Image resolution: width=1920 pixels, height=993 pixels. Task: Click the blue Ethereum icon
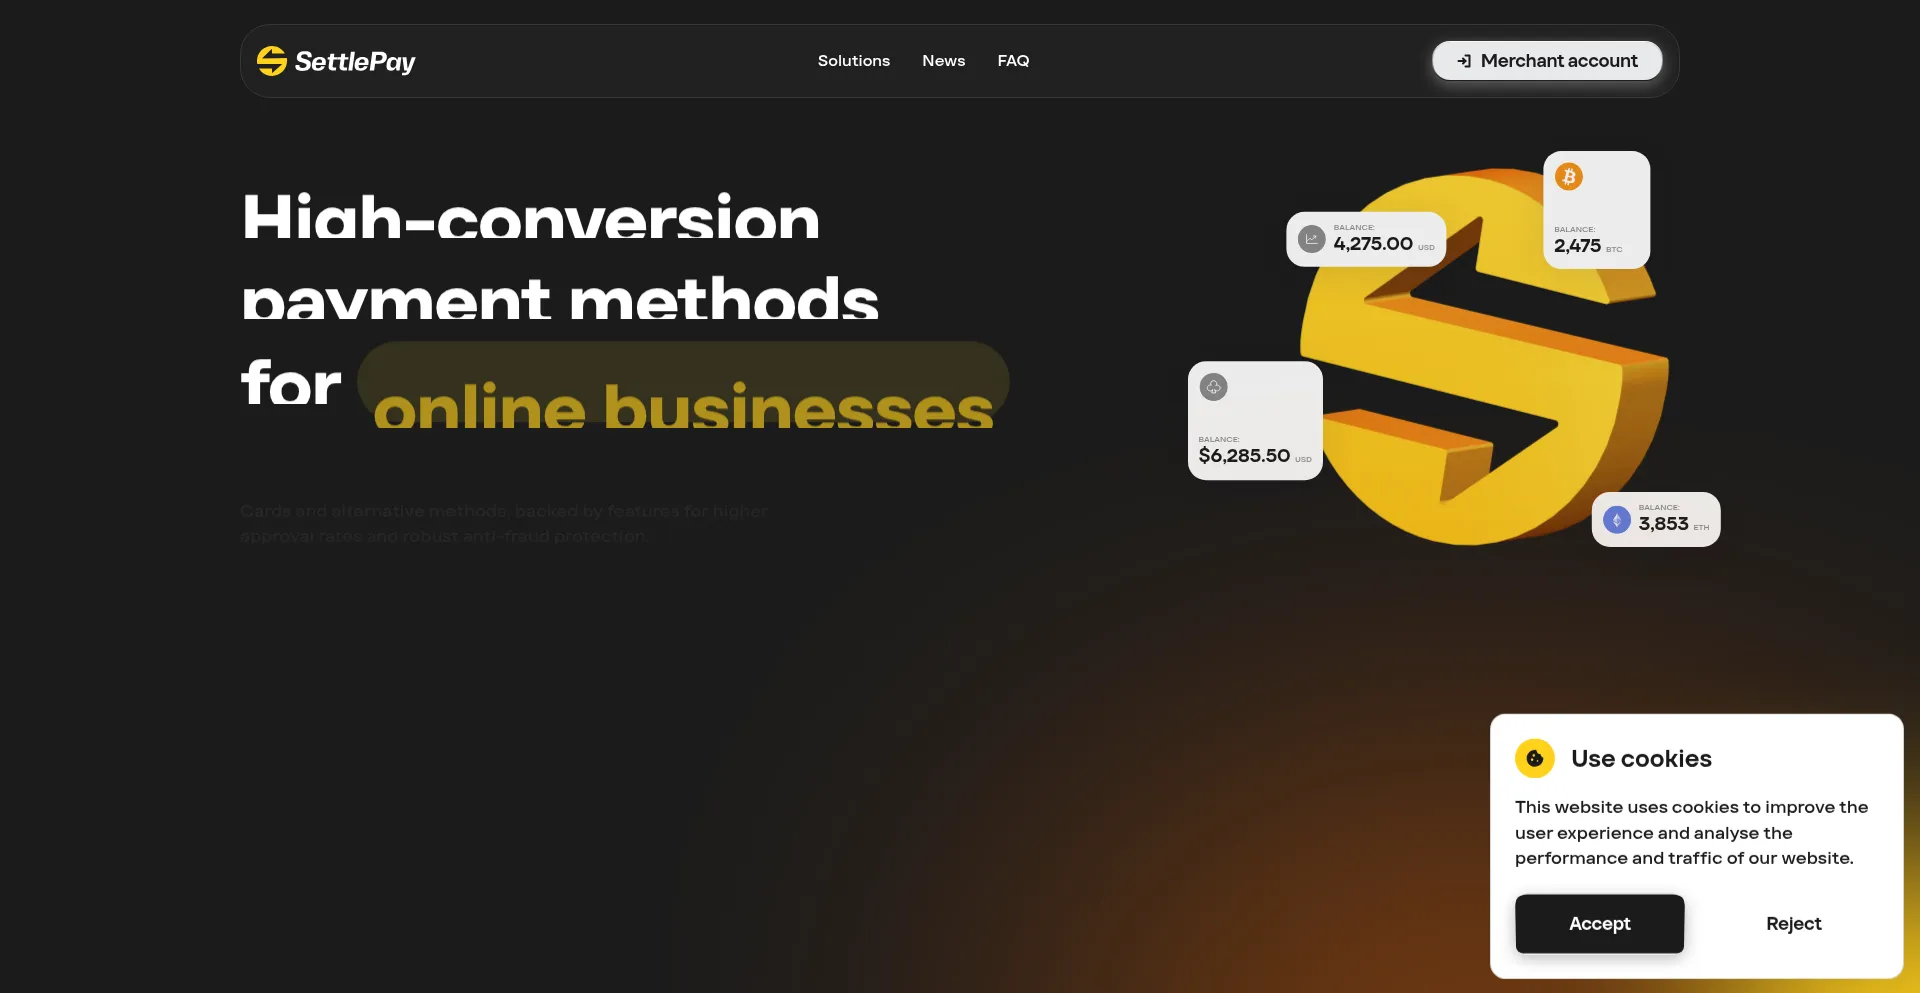1616,520
